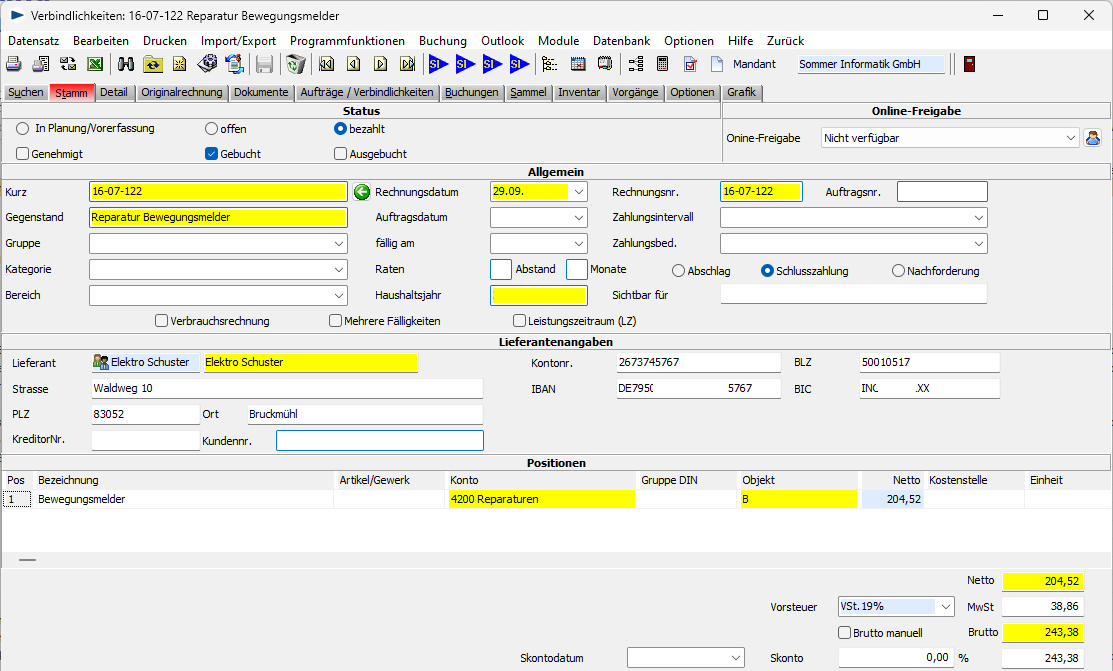
Task: Click the binoculars search icon
Action: [x=126, y=65]
